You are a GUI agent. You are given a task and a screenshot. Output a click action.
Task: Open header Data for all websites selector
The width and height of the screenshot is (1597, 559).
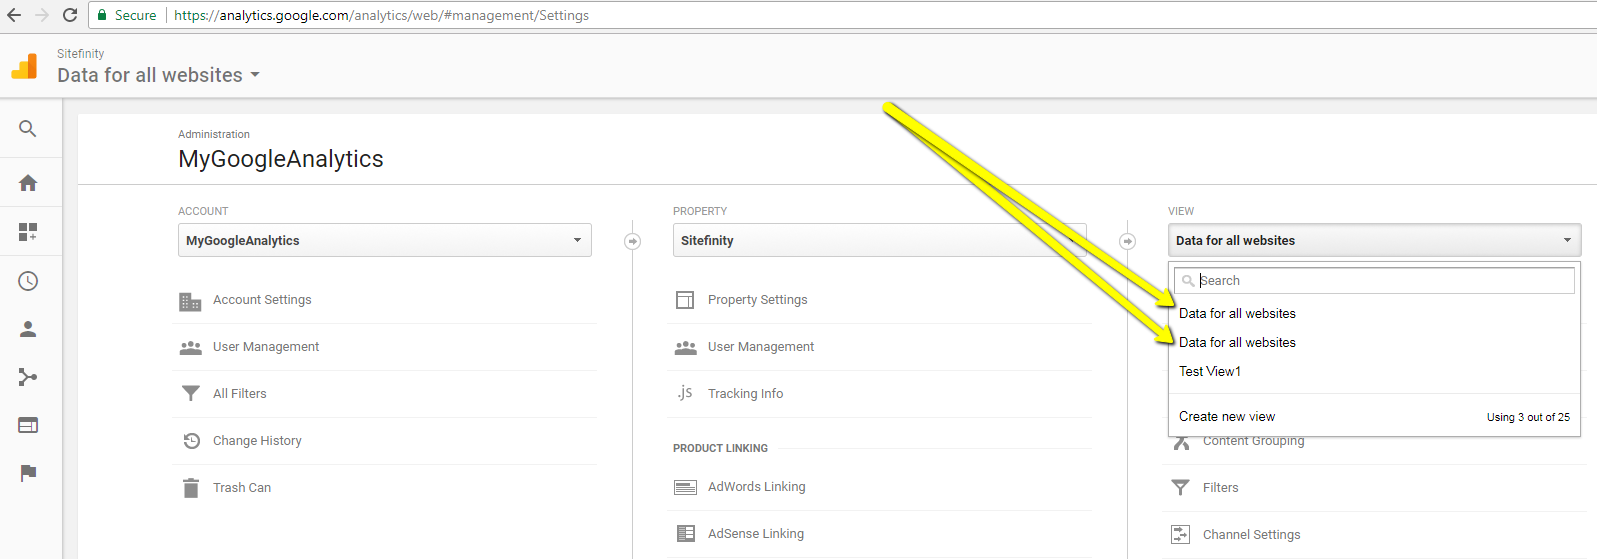(158, 75)
